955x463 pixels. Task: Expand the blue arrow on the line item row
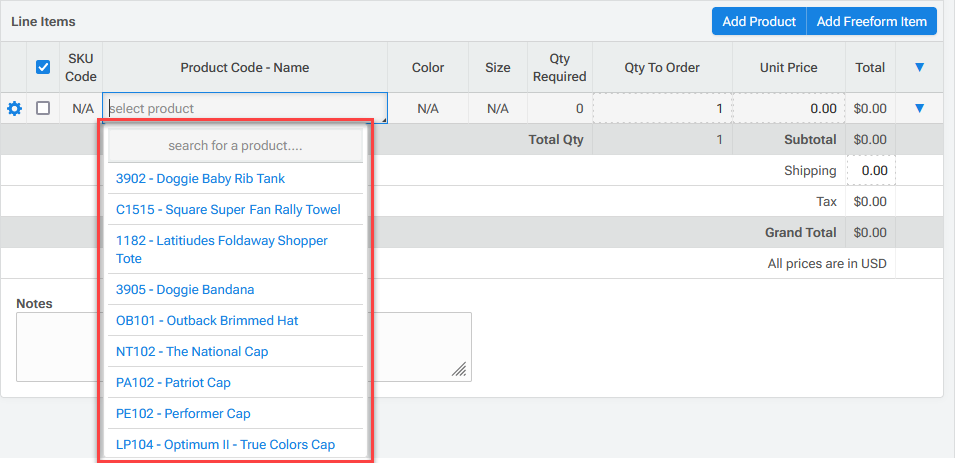pos(919,108)
